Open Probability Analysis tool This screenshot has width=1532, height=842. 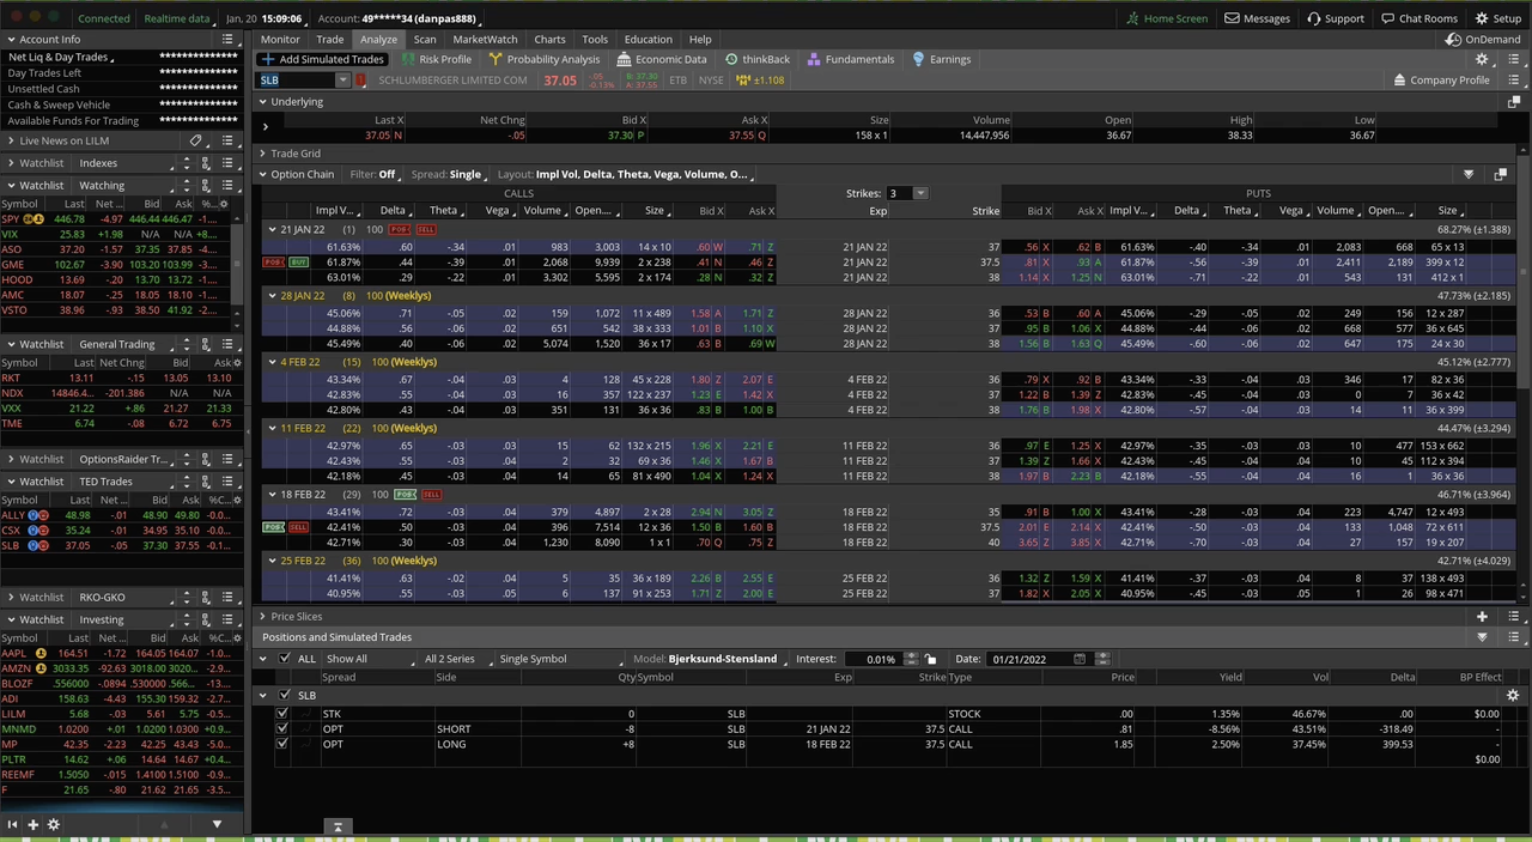(x=544, y=59)
